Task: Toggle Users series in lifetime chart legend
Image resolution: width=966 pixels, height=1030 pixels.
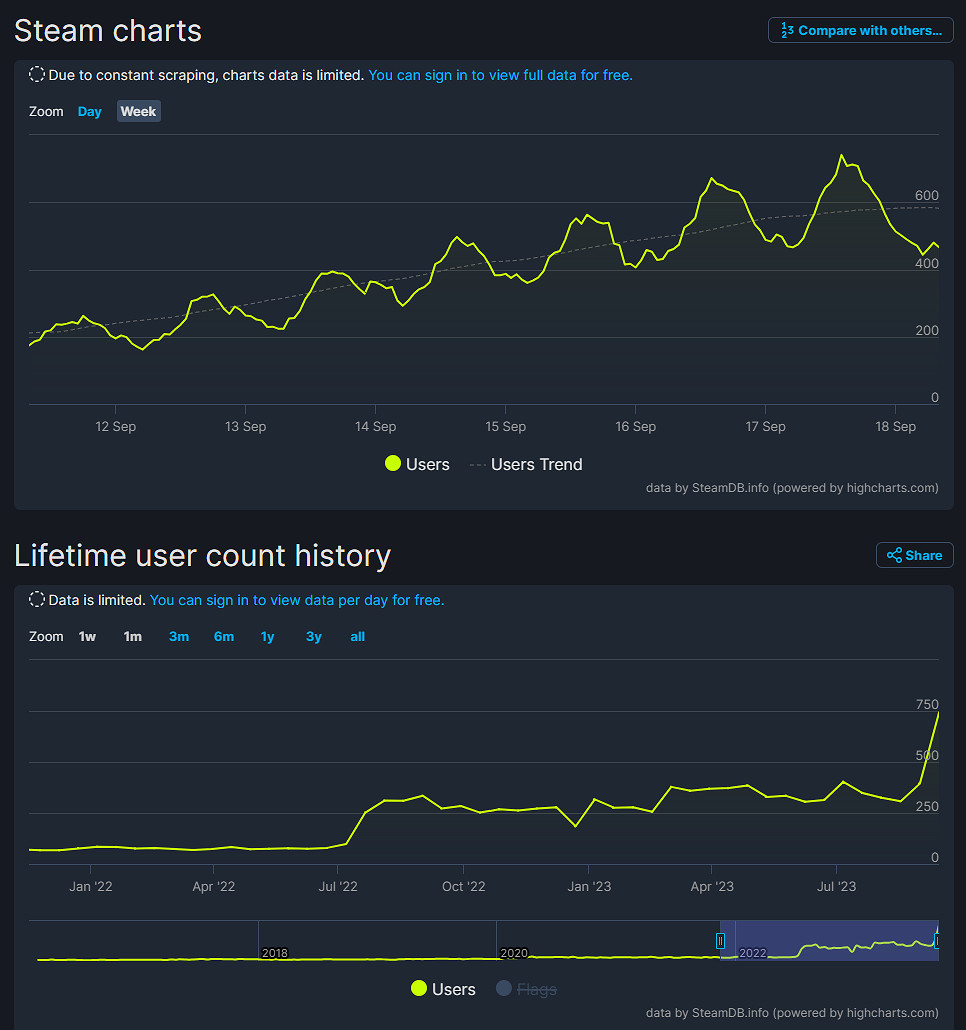Action: [443, 989]
